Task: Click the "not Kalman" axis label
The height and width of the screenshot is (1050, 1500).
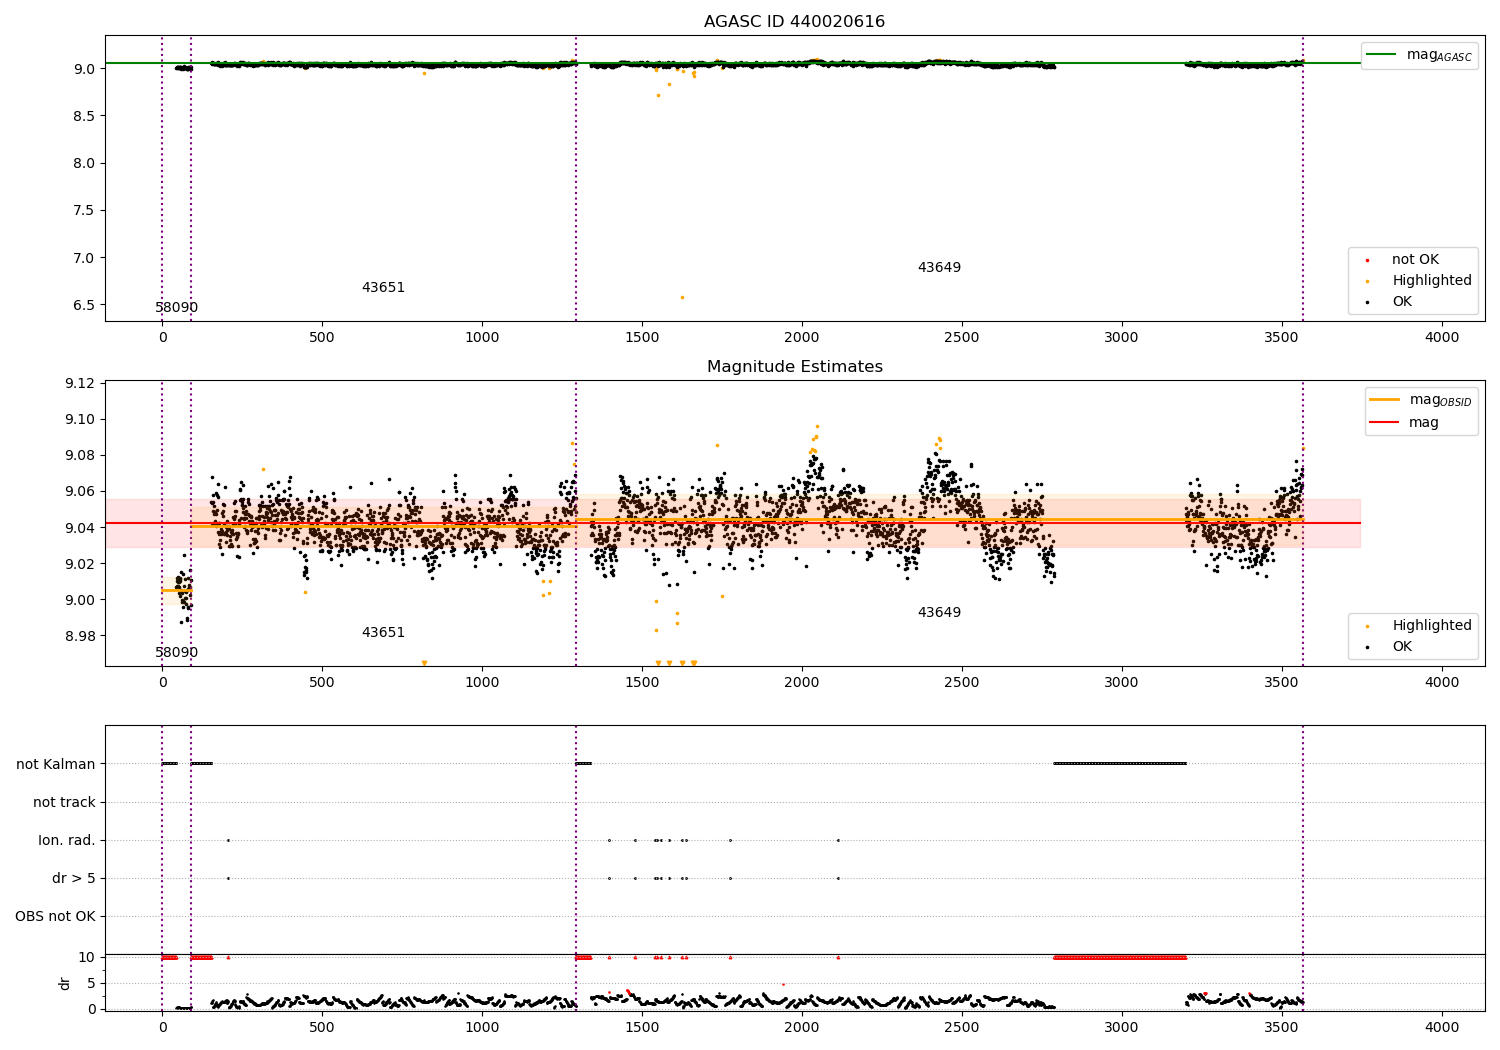Action: coord(56,764)
